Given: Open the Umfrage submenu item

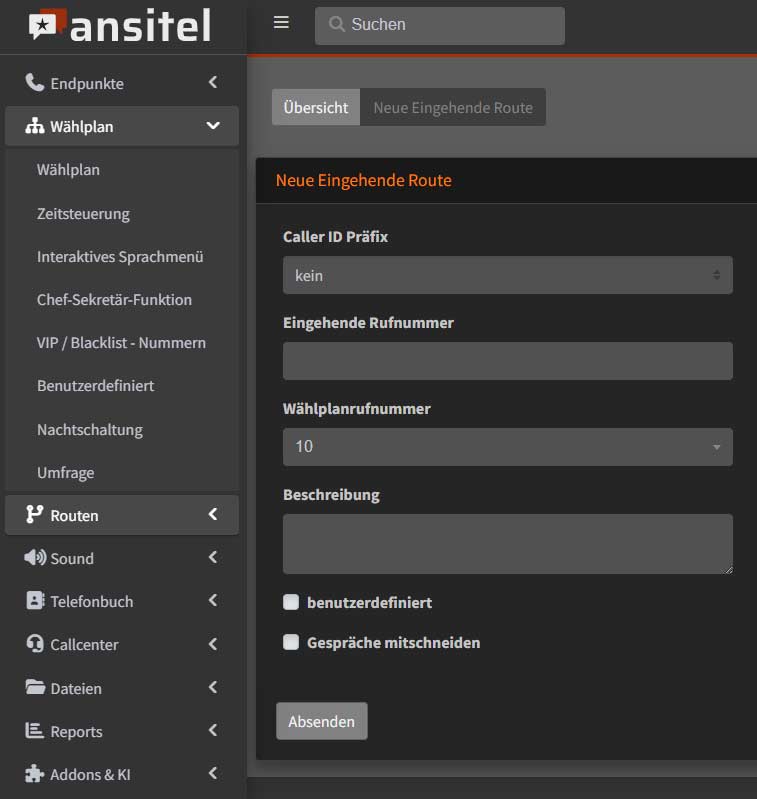Looking at the screenshot, I should (x=66, y=472).
